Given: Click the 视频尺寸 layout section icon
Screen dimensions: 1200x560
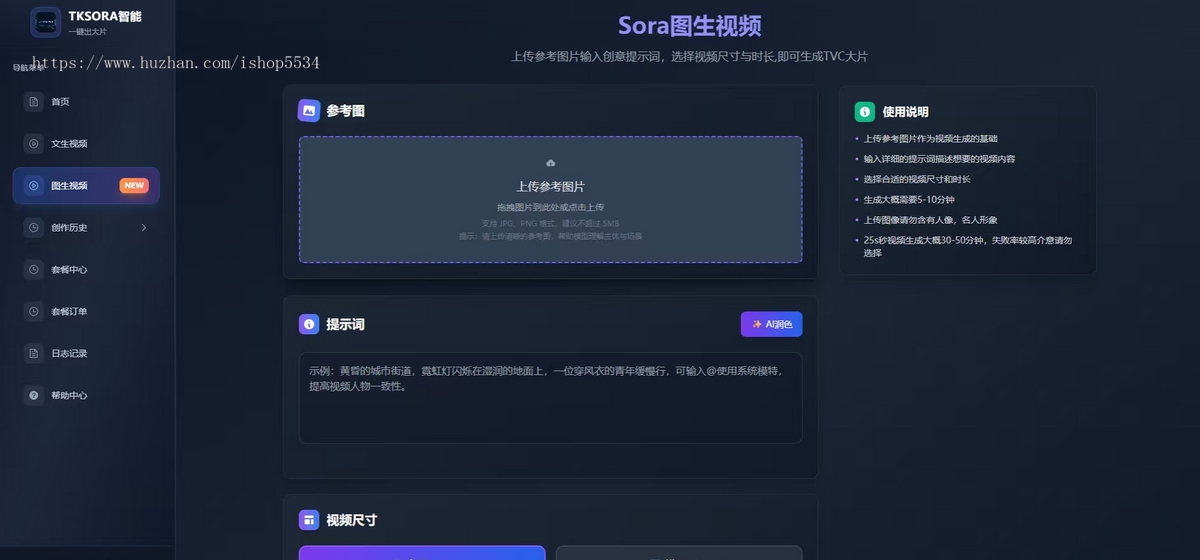Looking at the screenshot, I should (x=309, y=520).
